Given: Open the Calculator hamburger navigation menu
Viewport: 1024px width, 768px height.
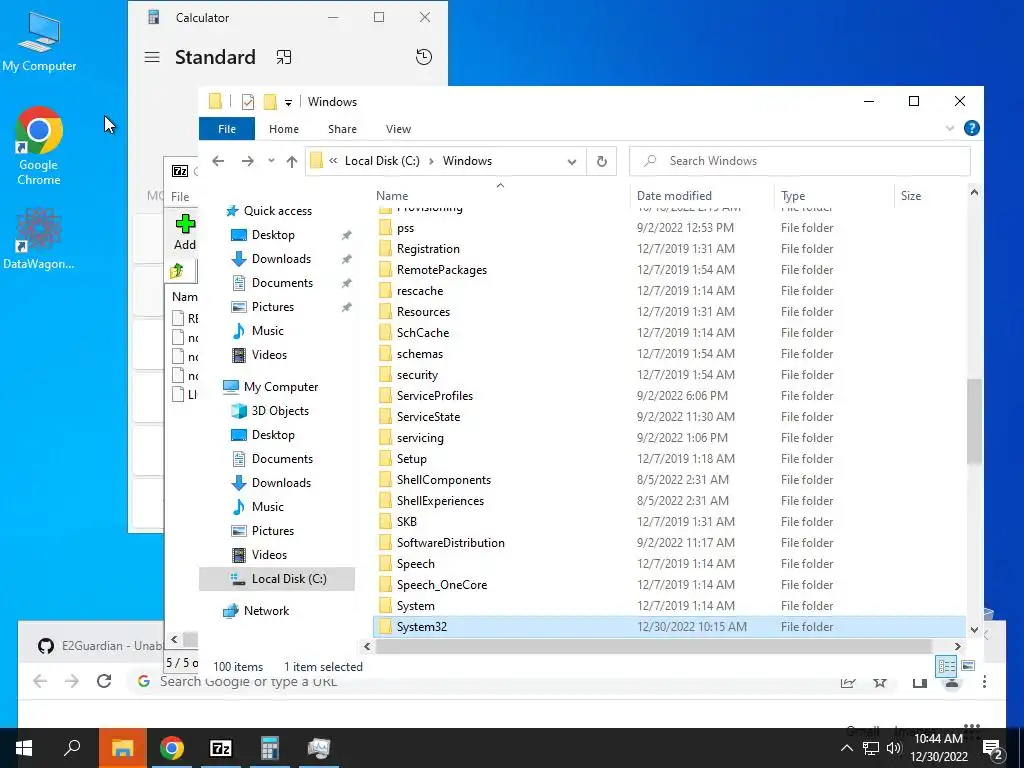Looking at the screenshot, I should tap(152, 57).
